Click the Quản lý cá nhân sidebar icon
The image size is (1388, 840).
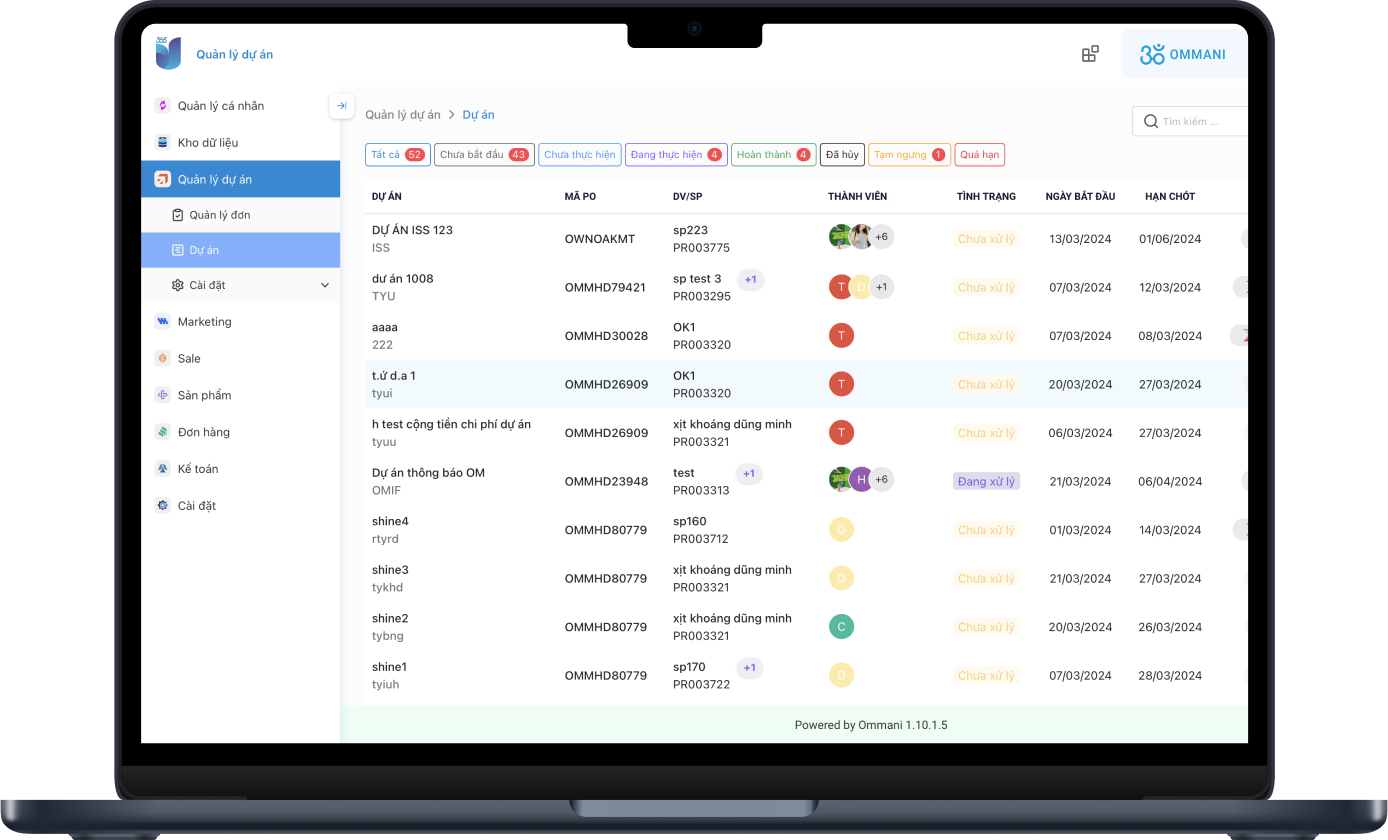coord(163,106)
